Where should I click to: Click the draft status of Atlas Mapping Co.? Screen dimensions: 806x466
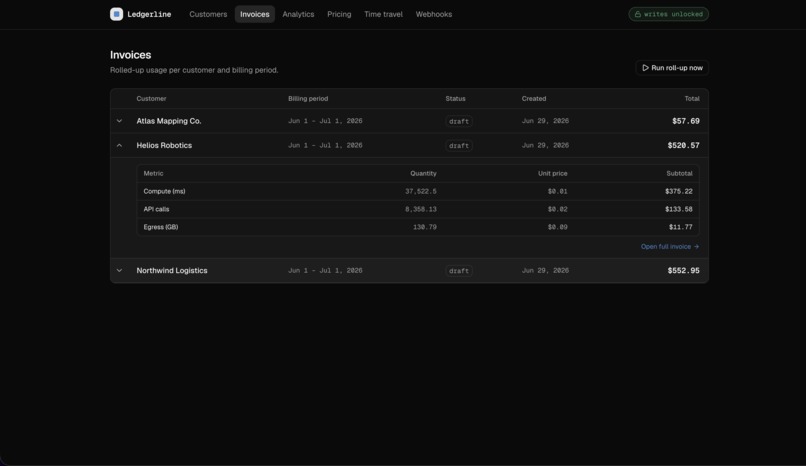point(459,121)
